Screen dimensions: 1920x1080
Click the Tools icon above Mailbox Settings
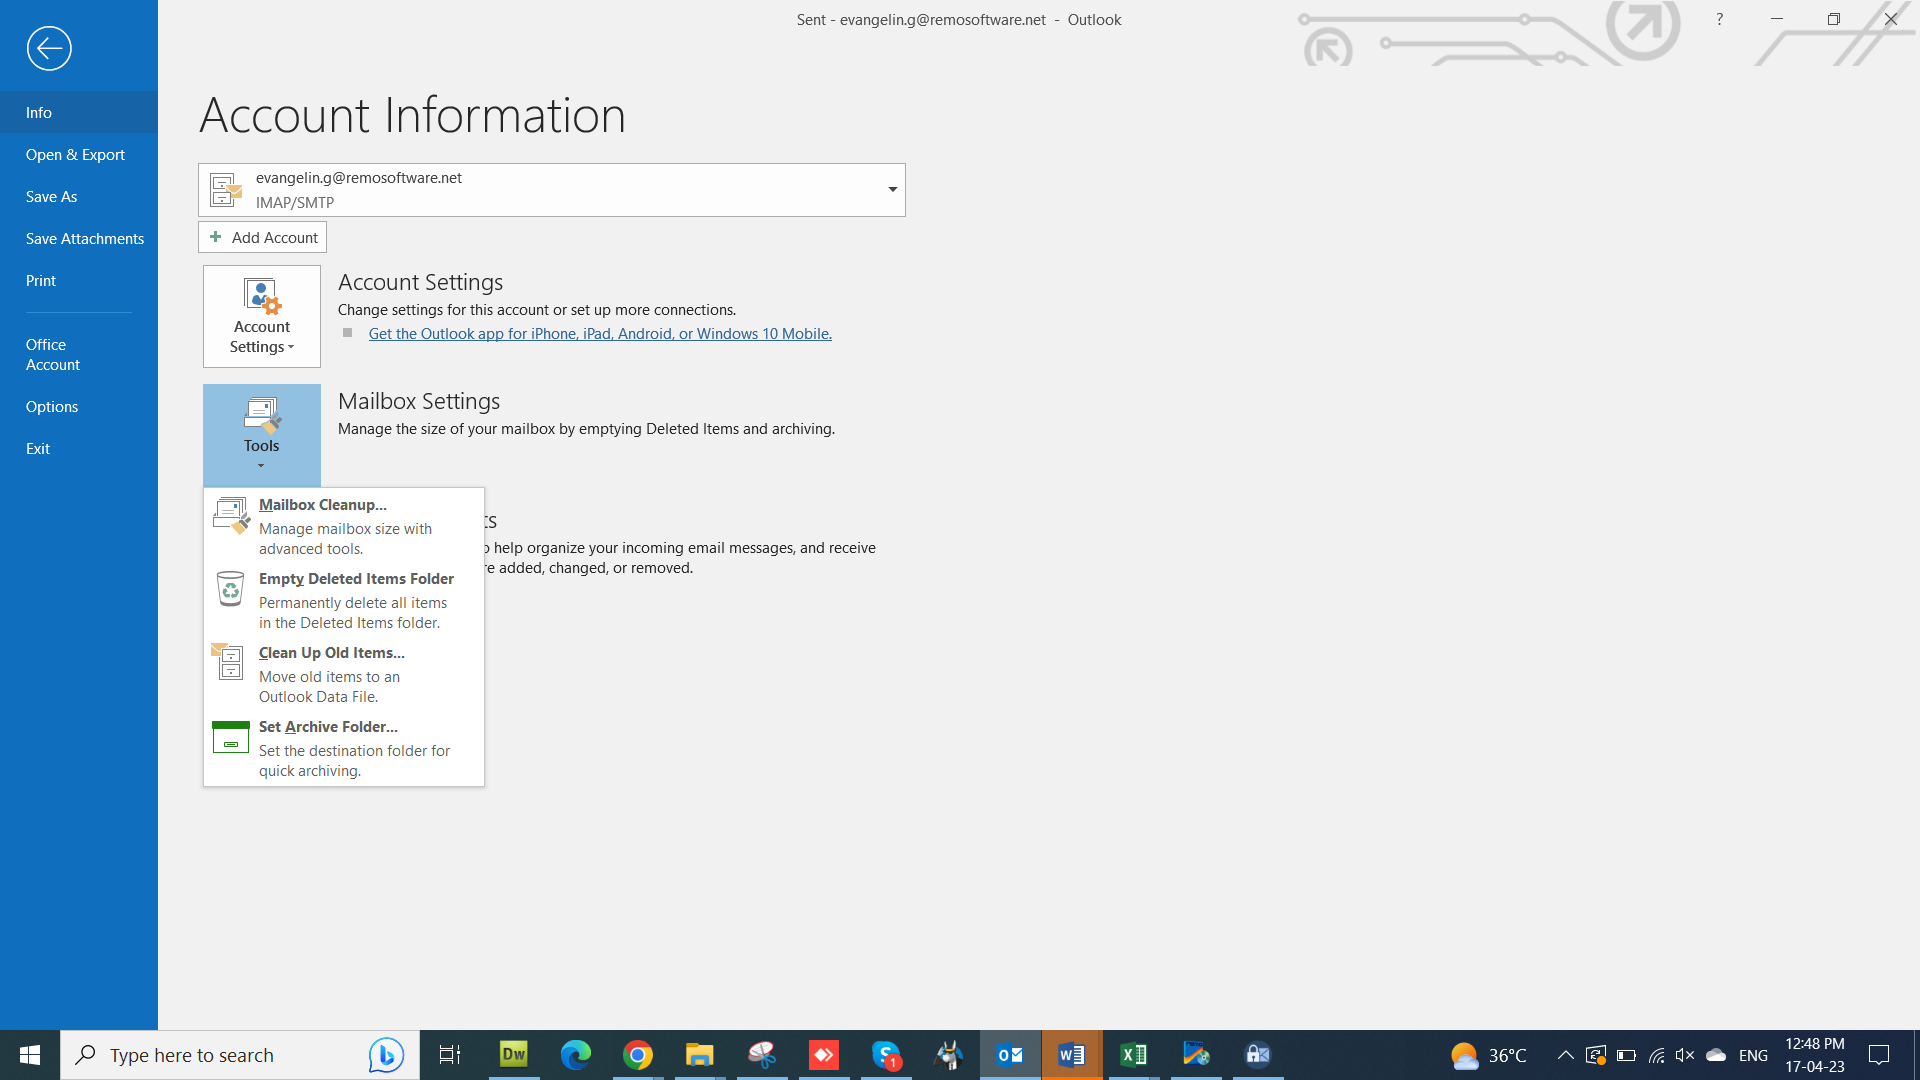(261, 416)
